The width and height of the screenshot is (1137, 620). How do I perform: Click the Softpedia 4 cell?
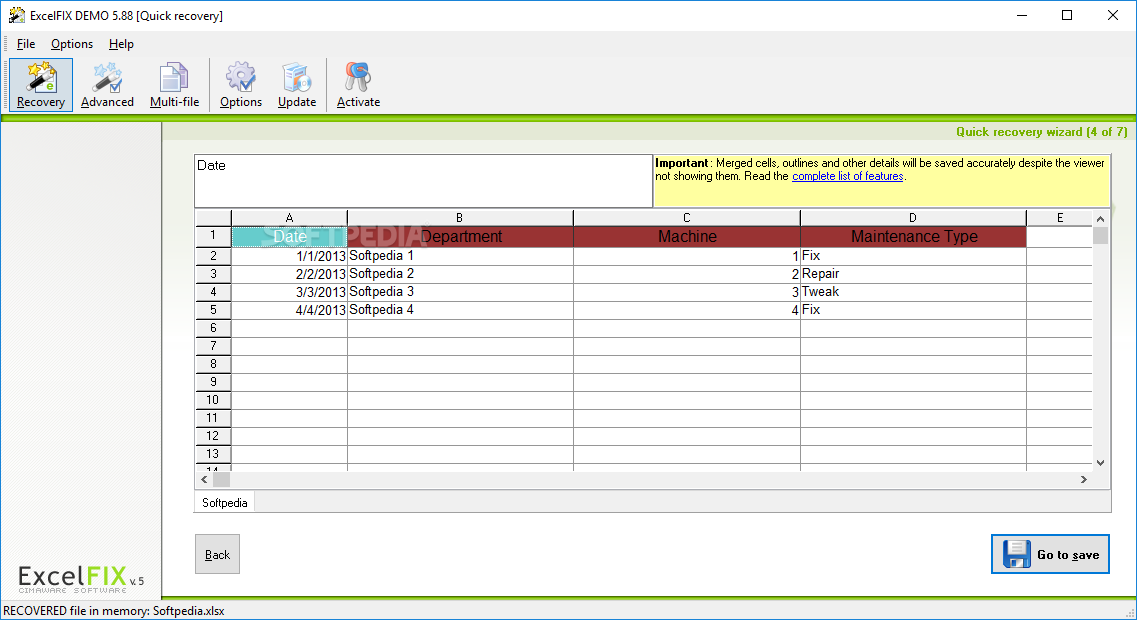[460, 310]
